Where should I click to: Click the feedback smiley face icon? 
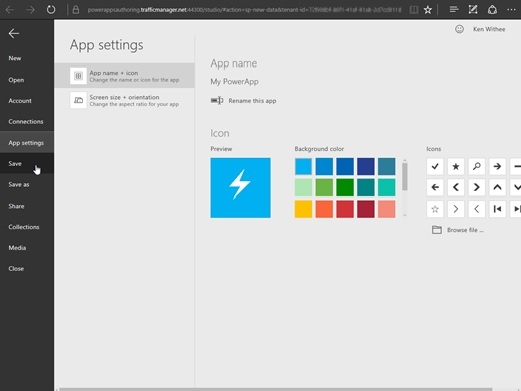[459, 29]
